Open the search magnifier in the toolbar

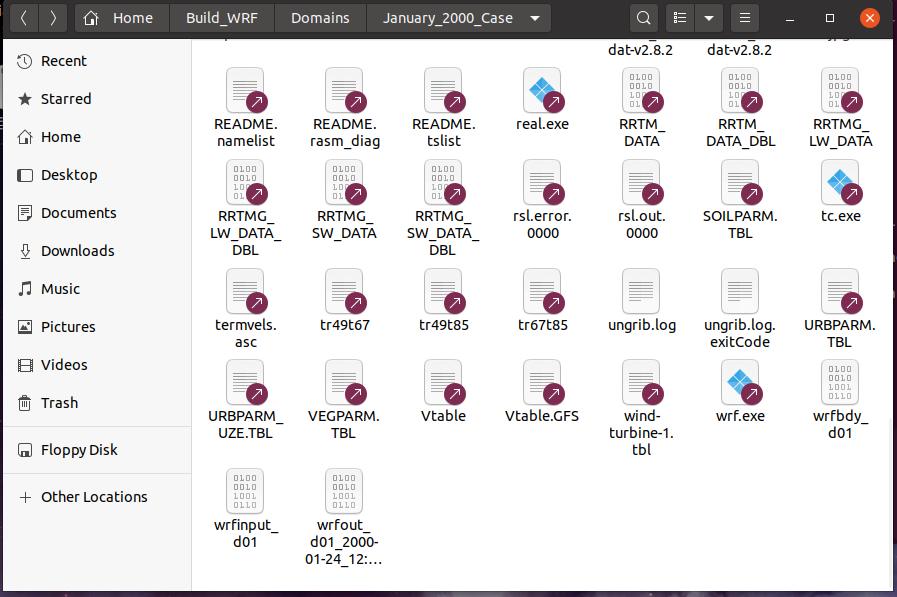coord(644,18)
